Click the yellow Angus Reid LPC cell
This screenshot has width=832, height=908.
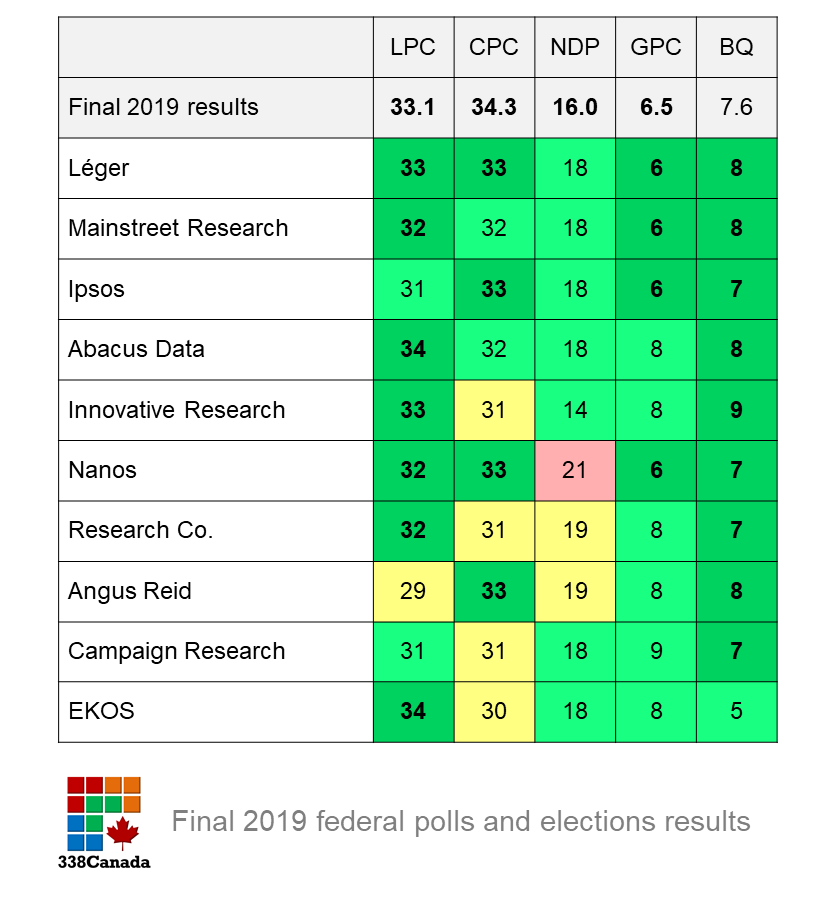tap(413, 591)
